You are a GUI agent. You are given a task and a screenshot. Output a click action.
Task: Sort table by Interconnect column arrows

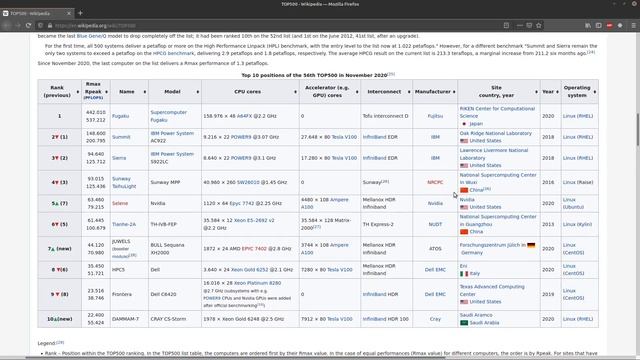pos(409,92)
